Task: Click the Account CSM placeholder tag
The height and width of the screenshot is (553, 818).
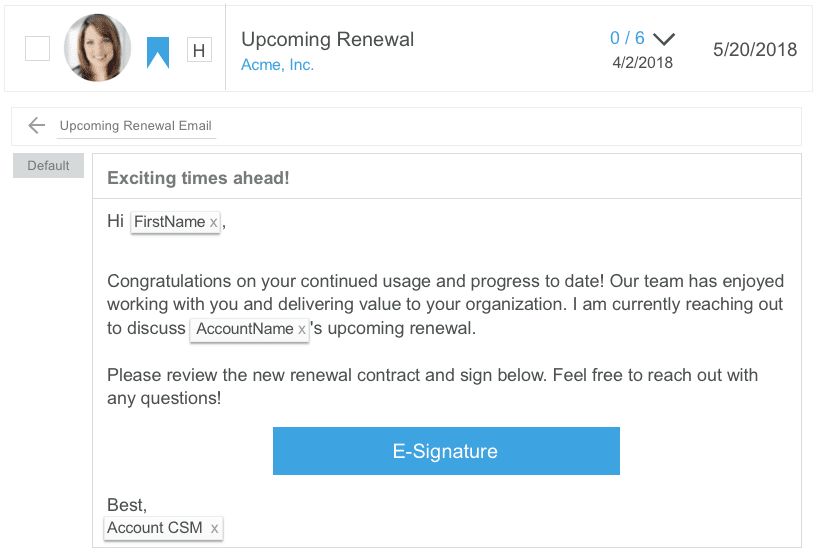Action: tap(155, 528)
